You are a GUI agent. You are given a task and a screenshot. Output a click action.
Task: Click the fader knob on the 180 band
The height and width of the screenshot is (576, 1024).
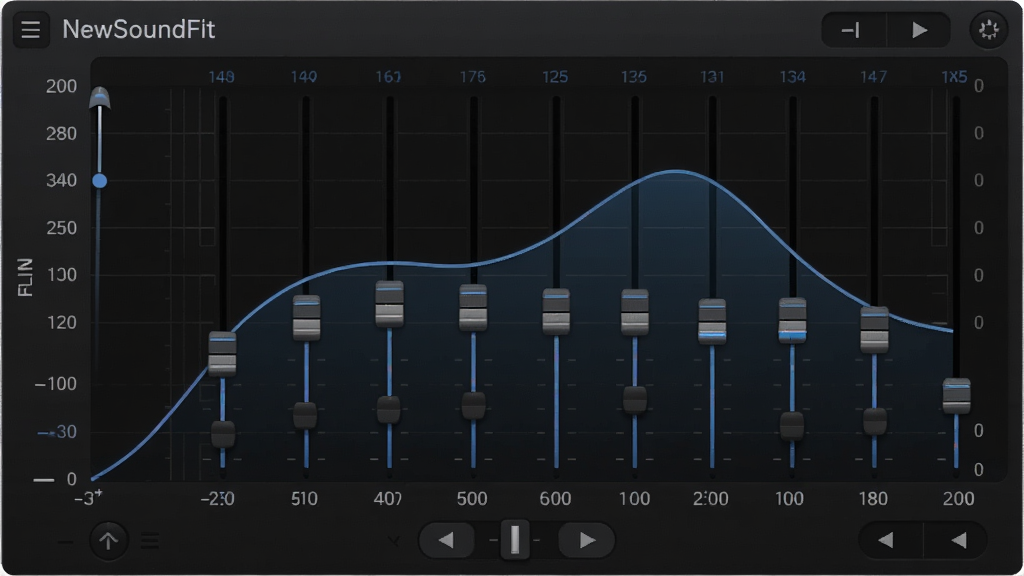tap(874, 330)
